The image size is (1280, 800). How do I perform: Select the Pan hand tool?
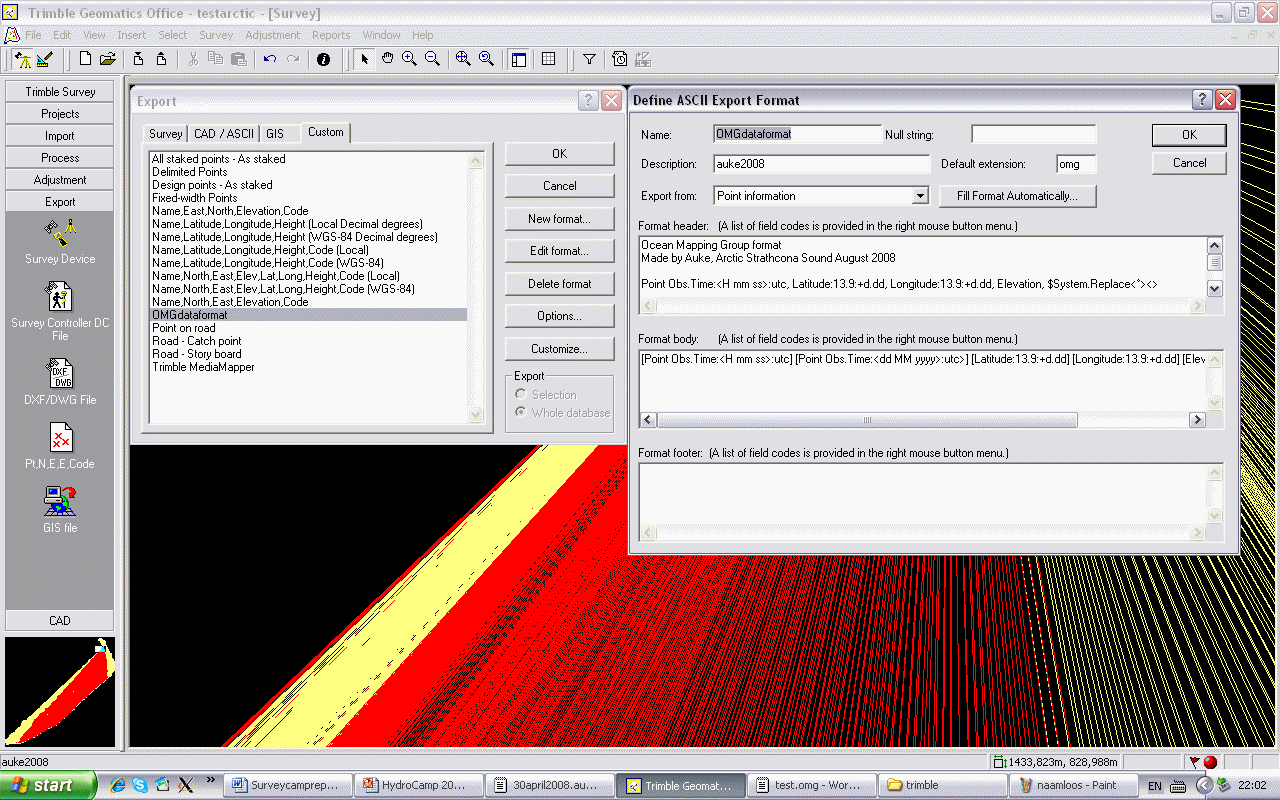387,59
